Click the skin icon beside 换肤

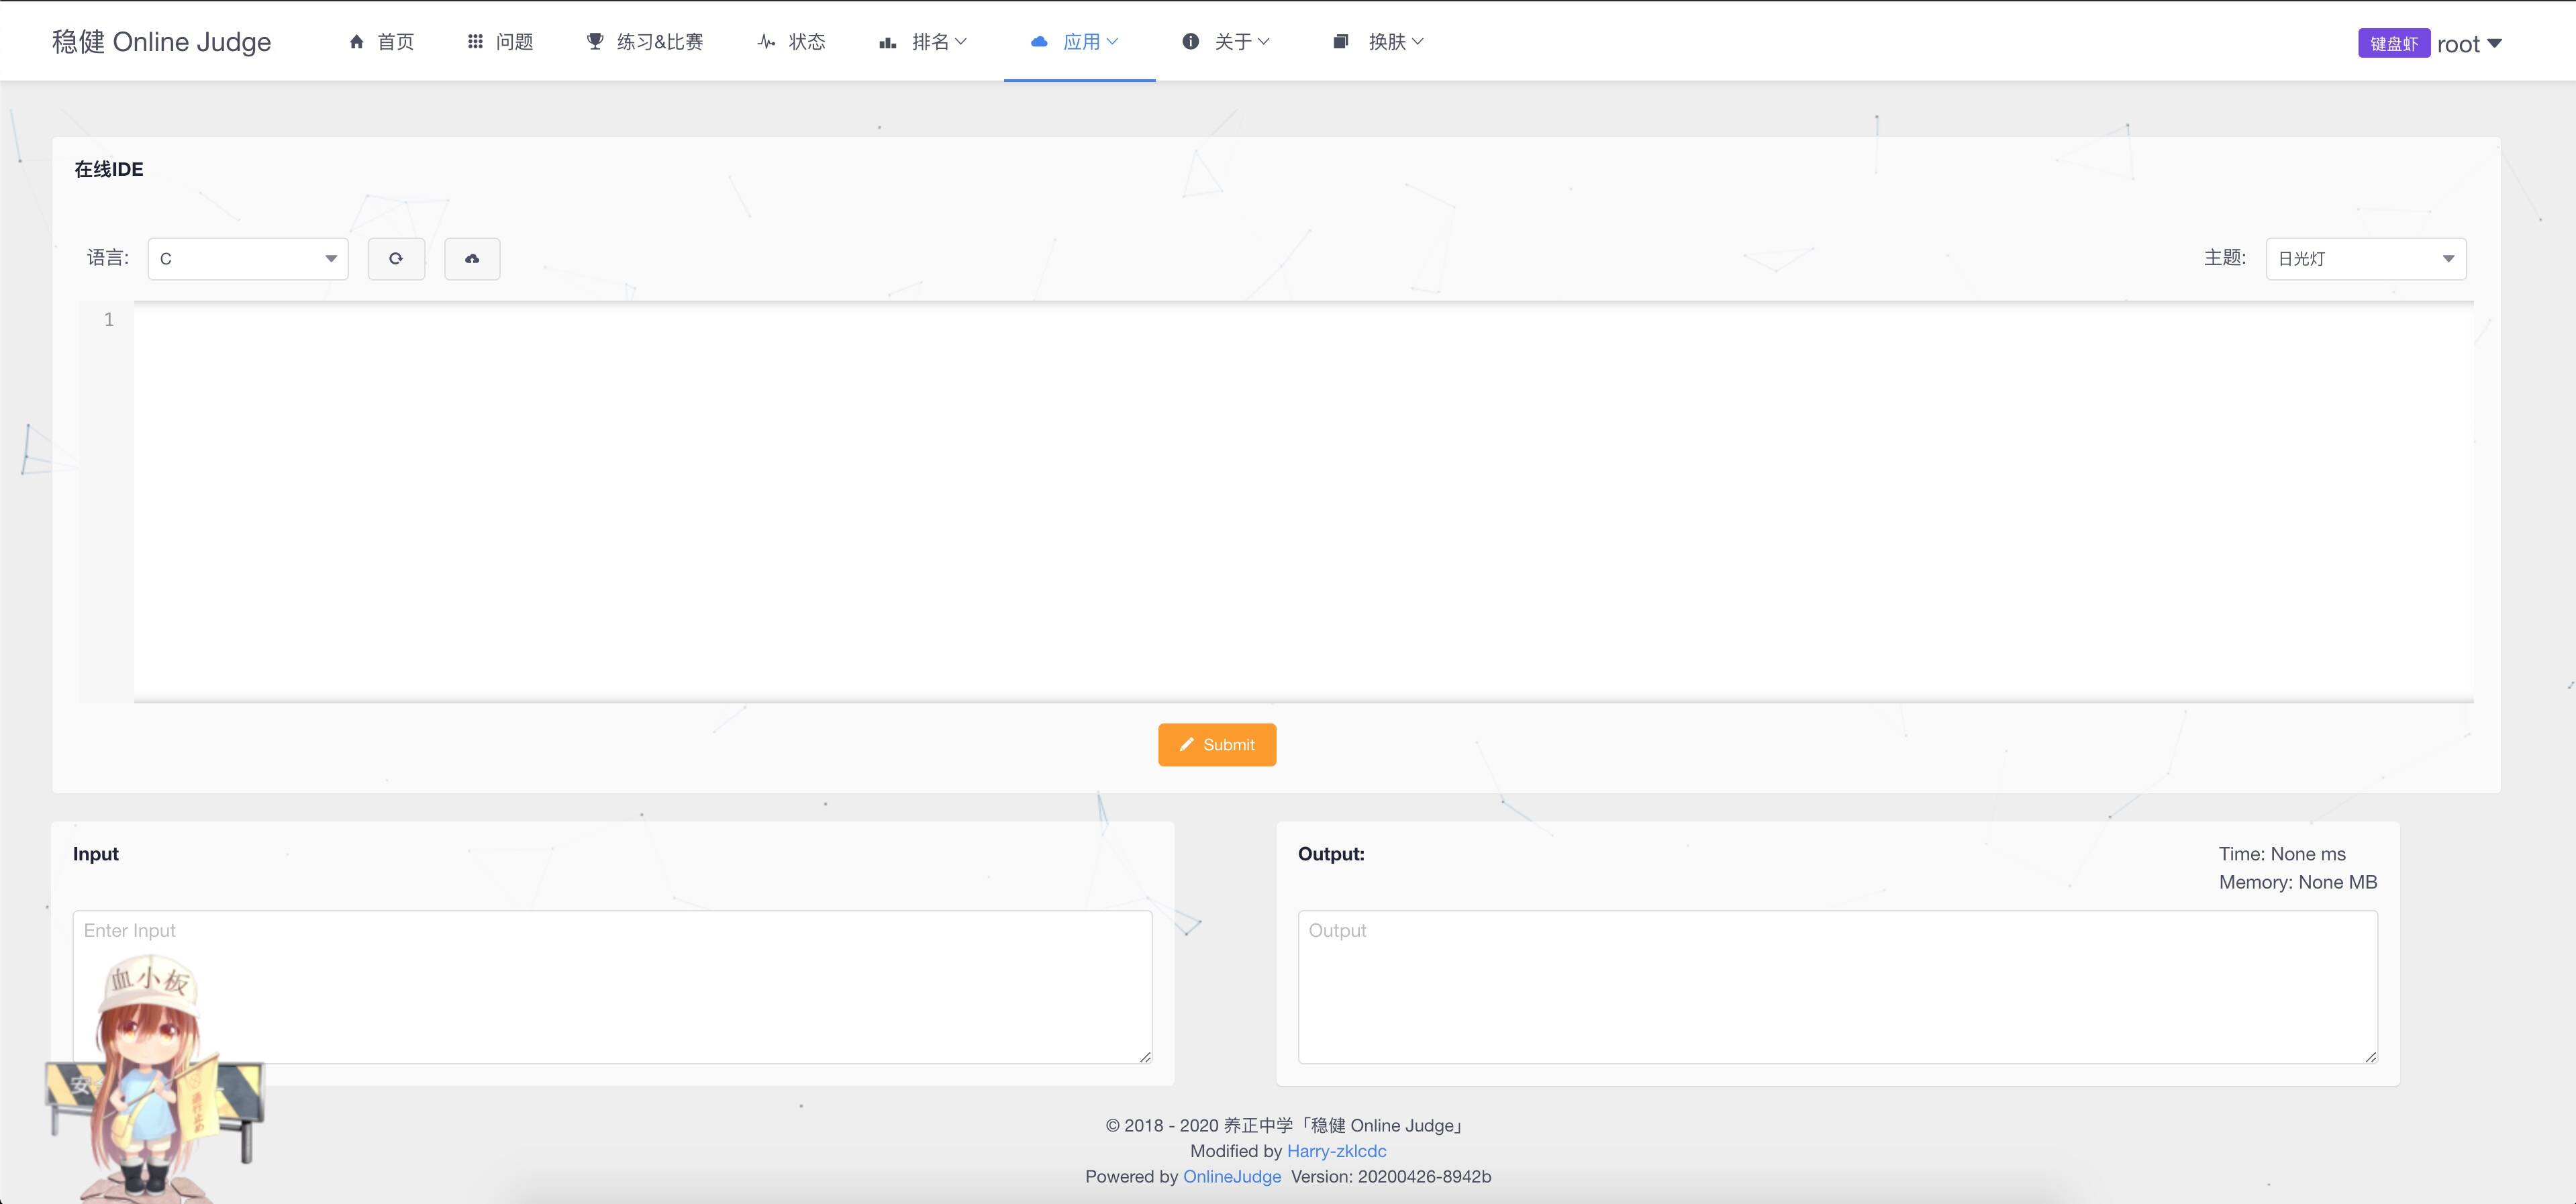pos(1341,42)
